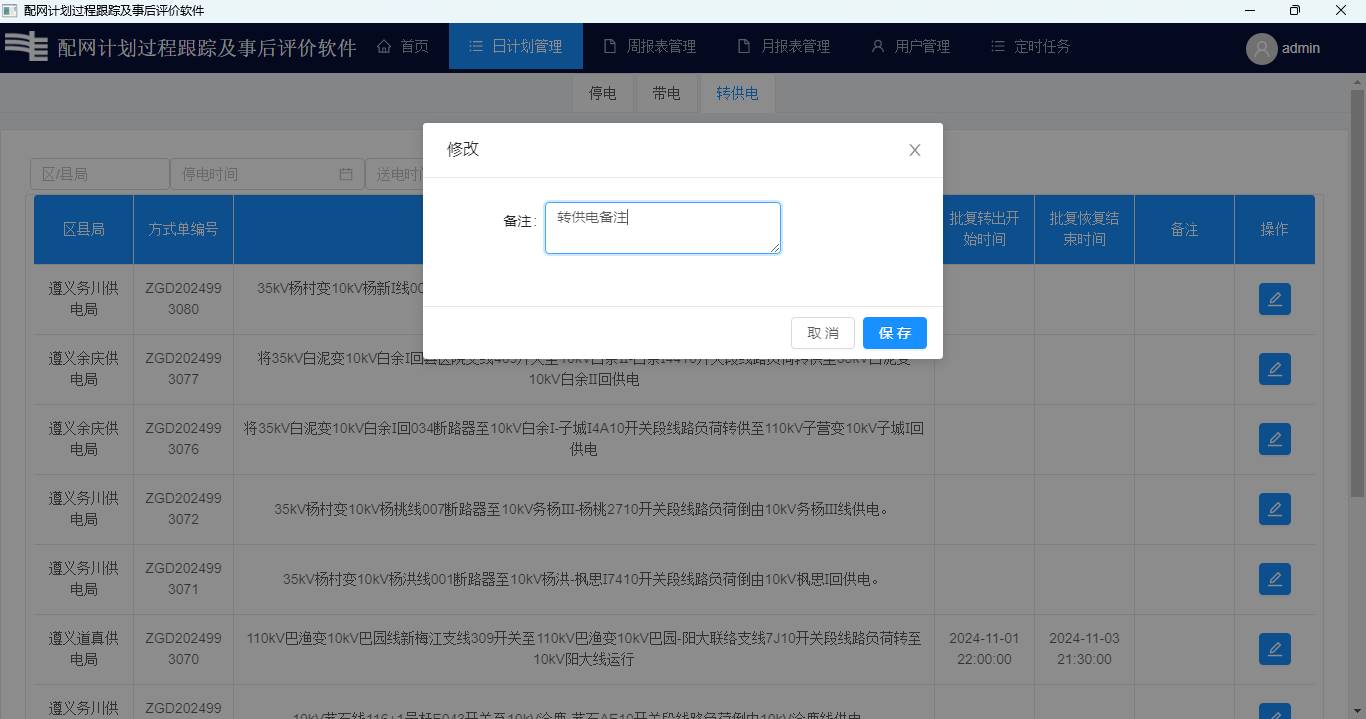
Task: Open the 用户管理 menu
Action: coord(910,46)
